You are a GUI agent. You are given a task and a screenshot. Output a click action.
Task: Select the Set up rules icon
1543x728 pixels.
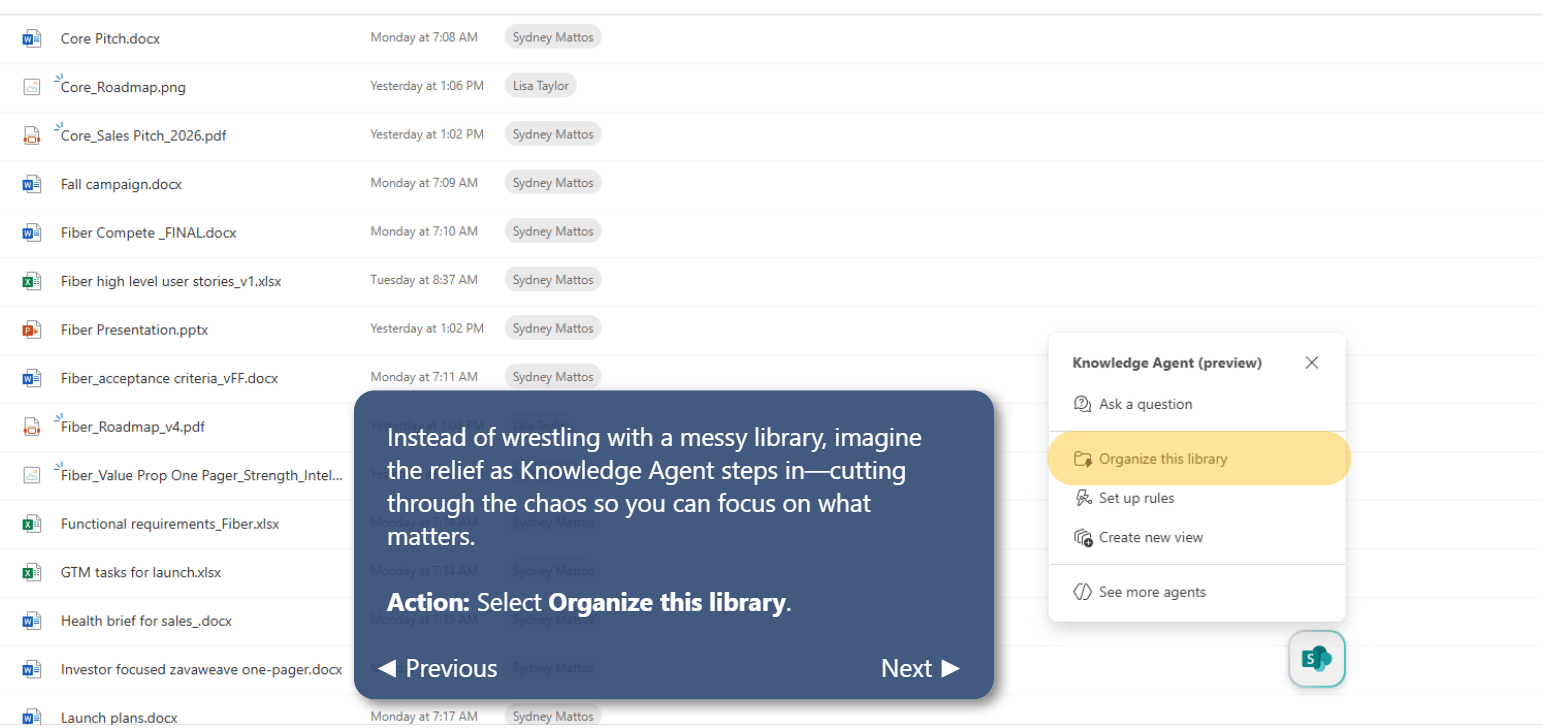[1082, 498]
